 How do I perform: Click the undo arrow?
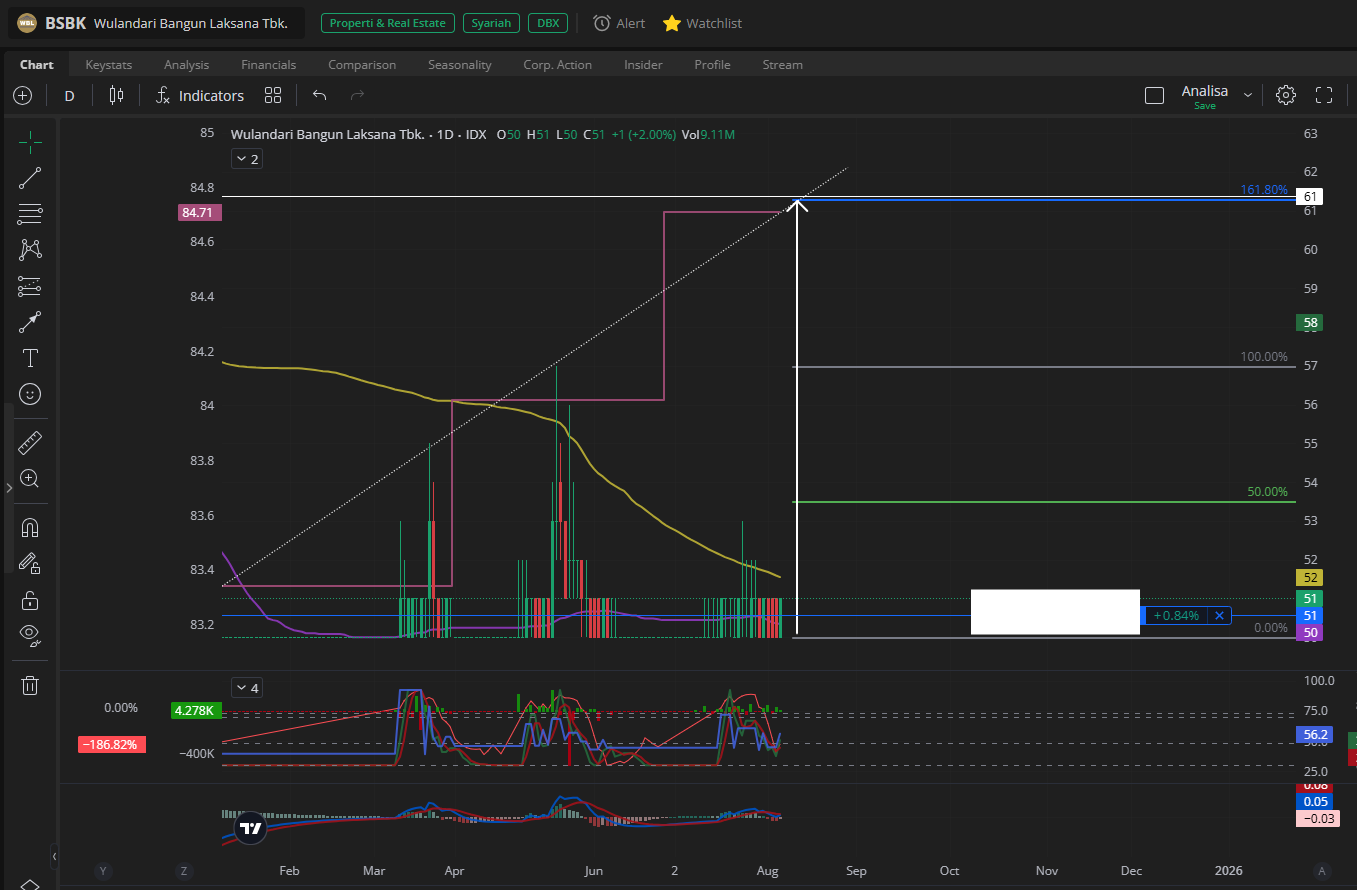click(x=320, y=96)
